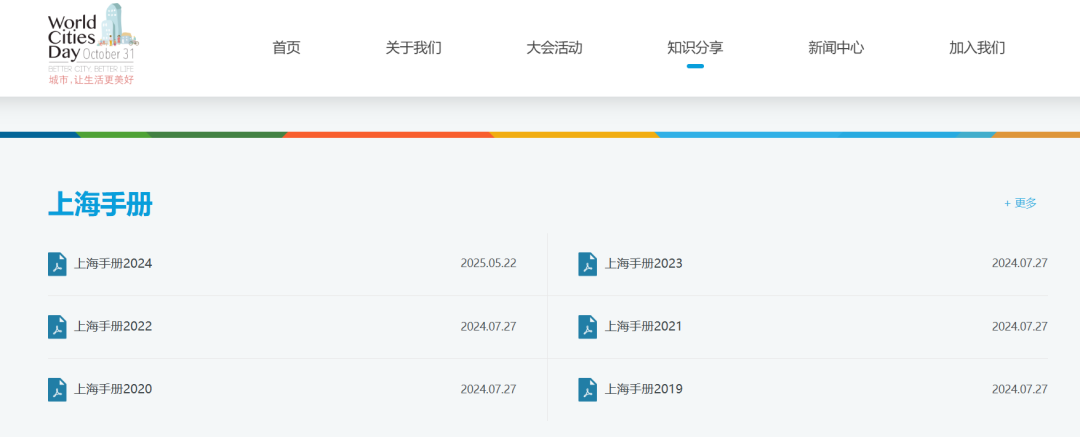Open the 上海手册2021 file link
The image size is (1080, 437).
(x=643, y=327)
